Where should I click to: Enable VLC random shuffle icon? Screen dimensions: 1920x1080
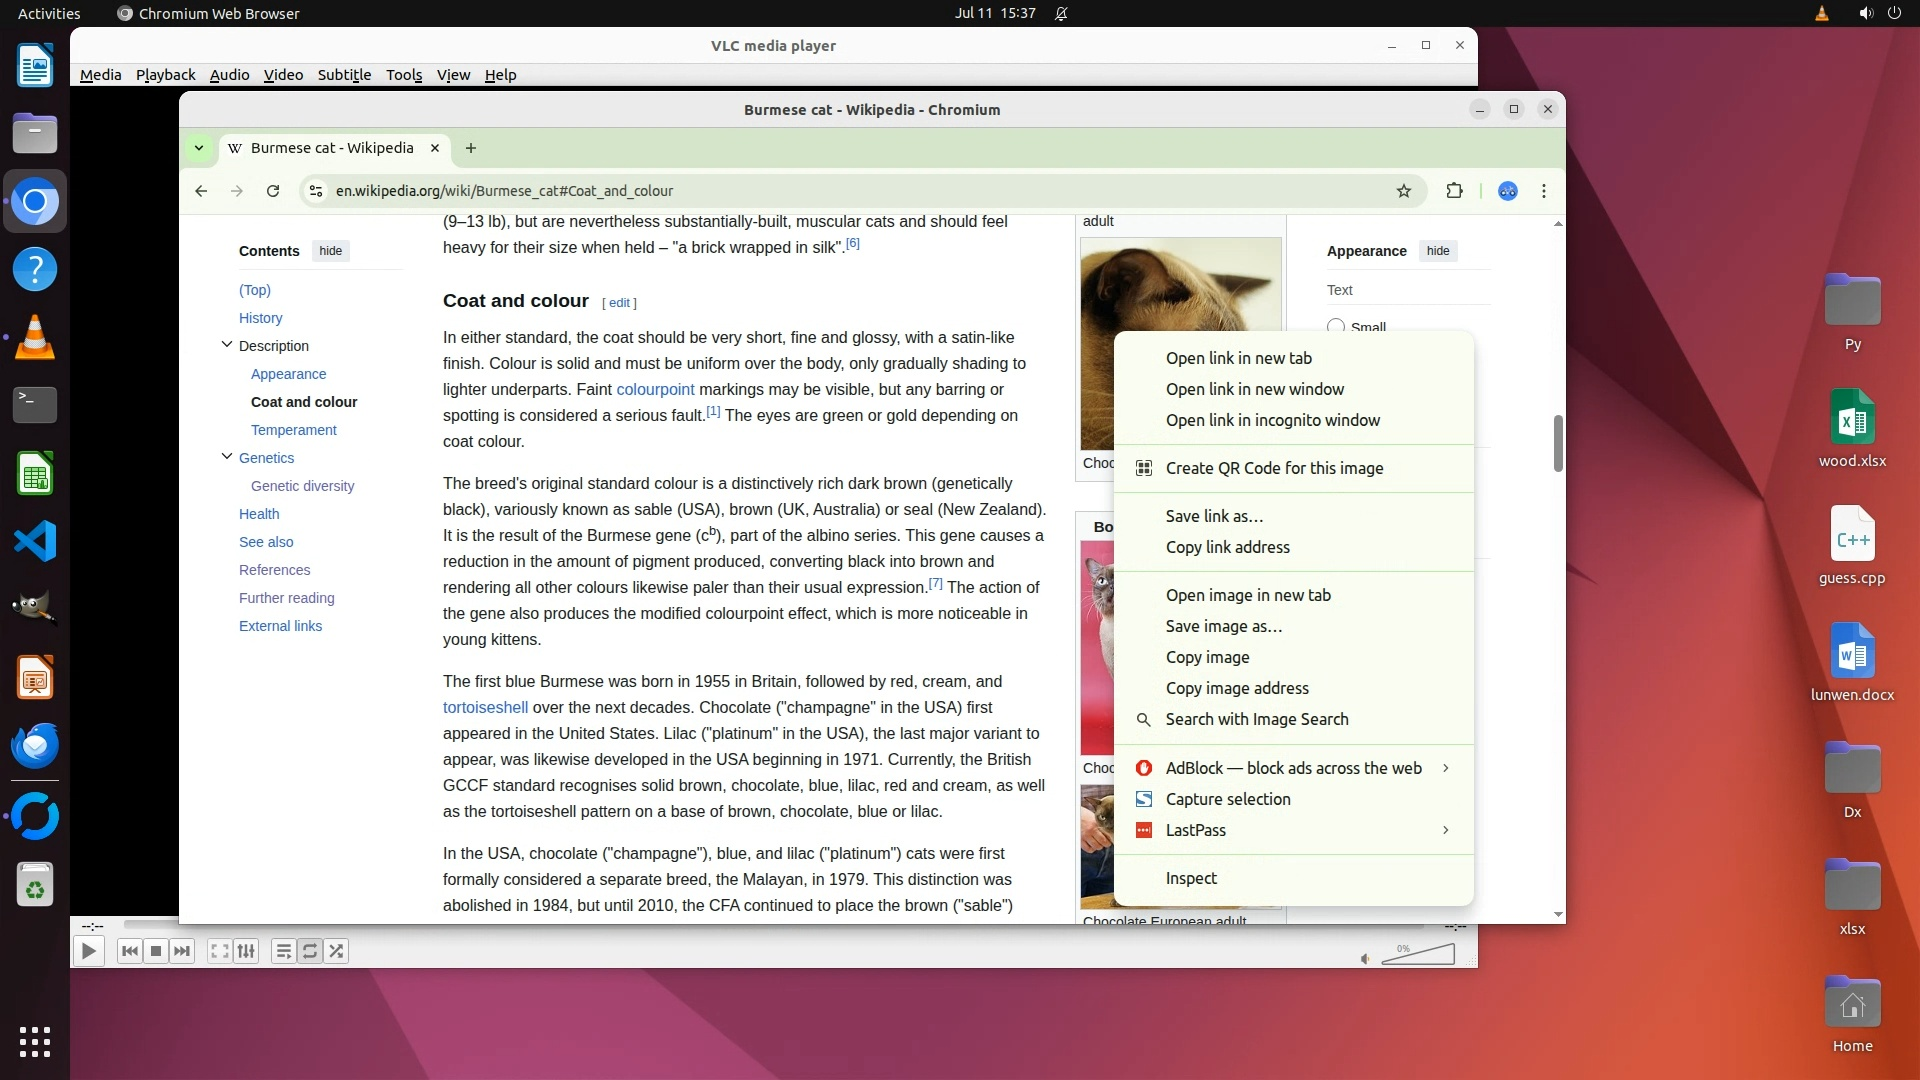point(337,951)
